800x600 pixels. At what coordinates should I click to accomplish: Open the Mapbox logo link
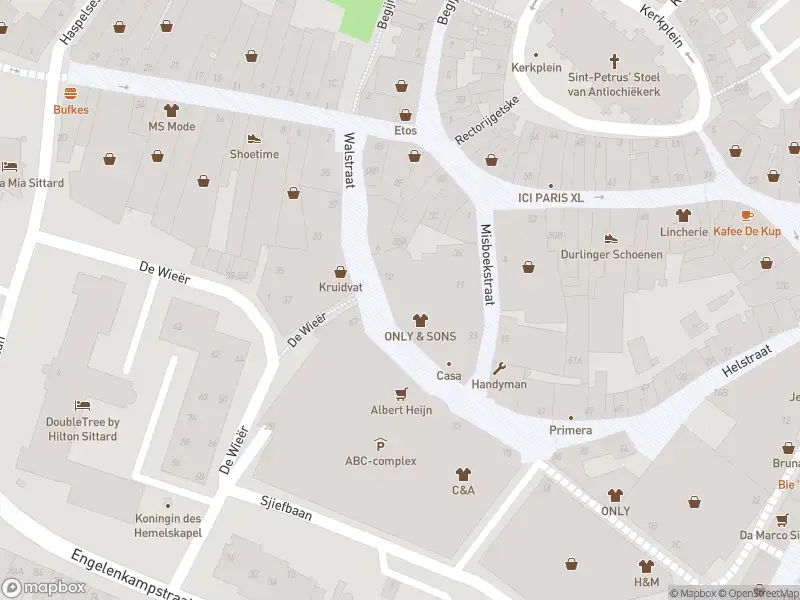point(44,587)
